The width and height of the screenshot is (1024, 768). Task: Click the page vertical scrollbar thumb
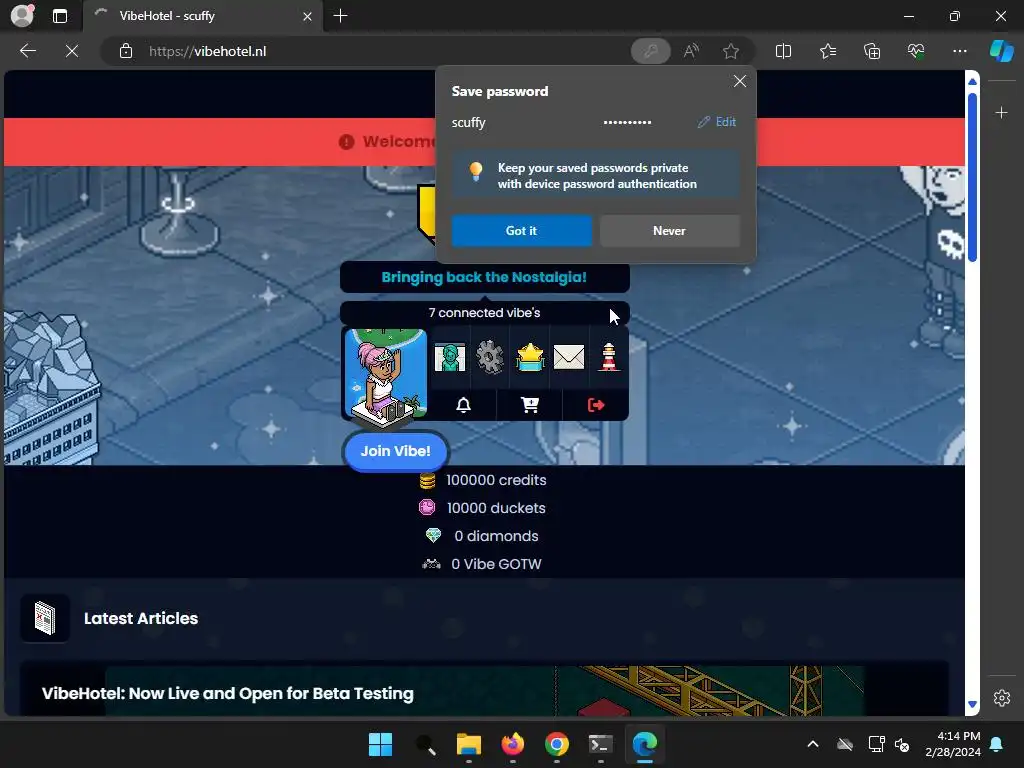point(972,178)
